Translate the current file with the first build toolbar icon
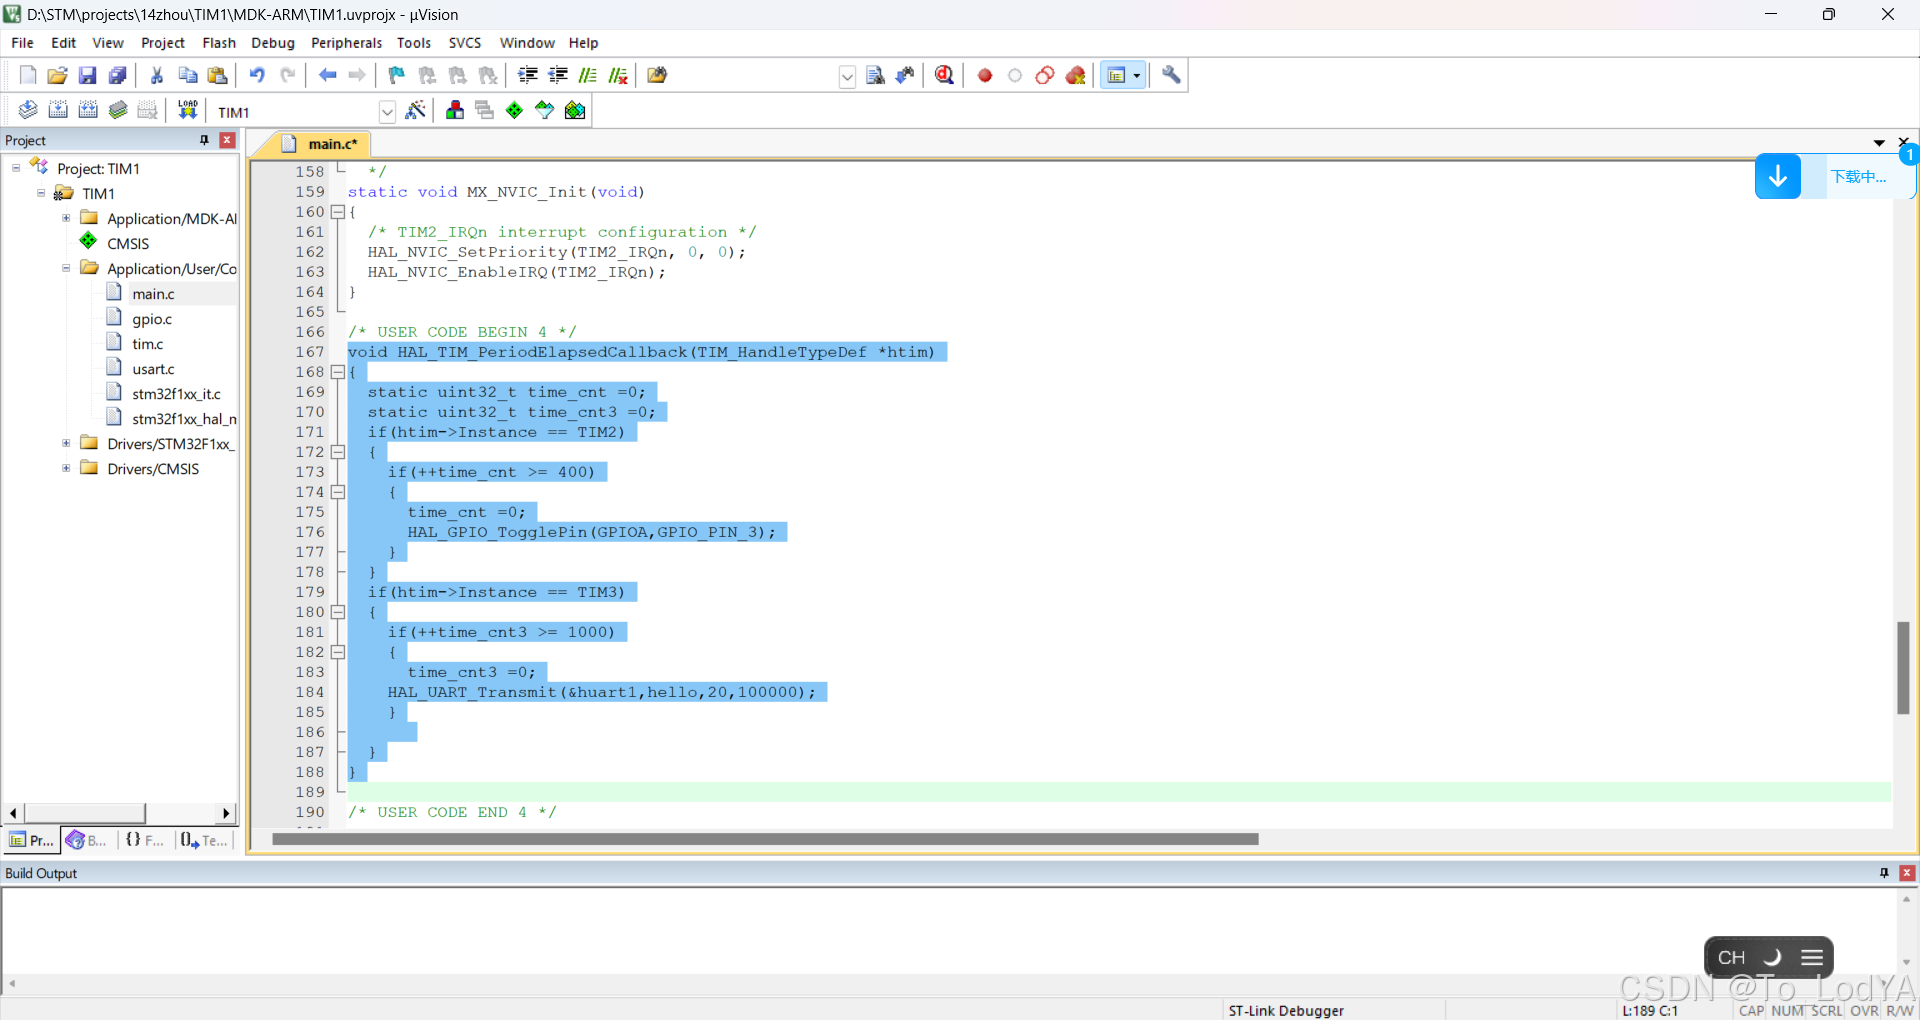 28,110
